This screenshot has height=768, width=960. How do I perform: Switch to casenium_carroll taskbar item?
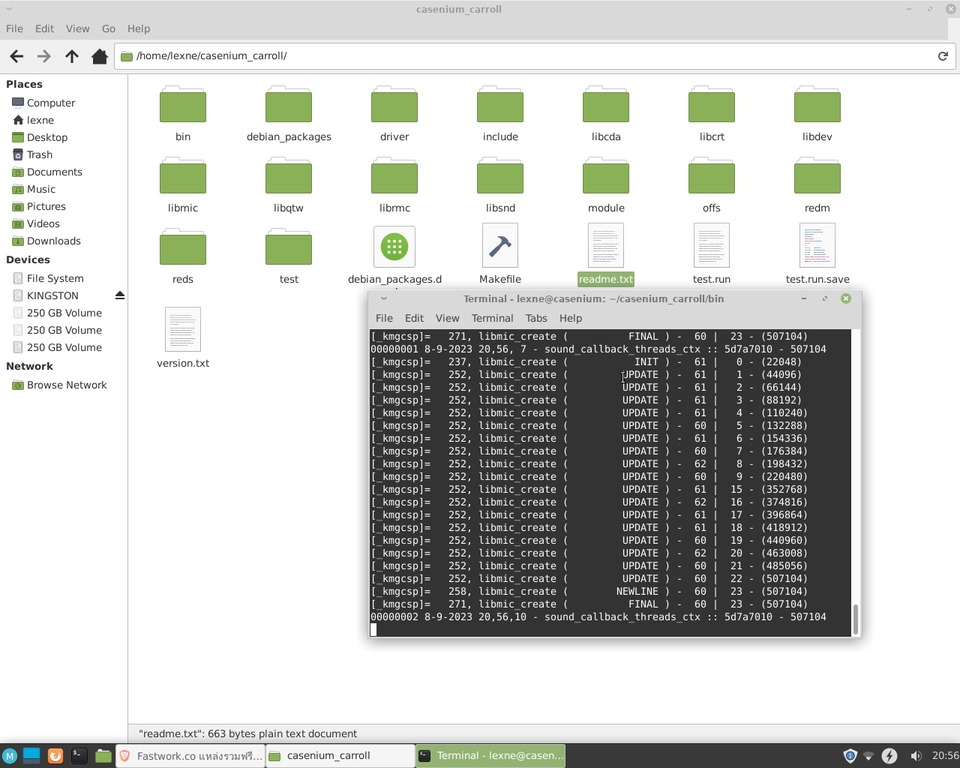coord(340,756)
